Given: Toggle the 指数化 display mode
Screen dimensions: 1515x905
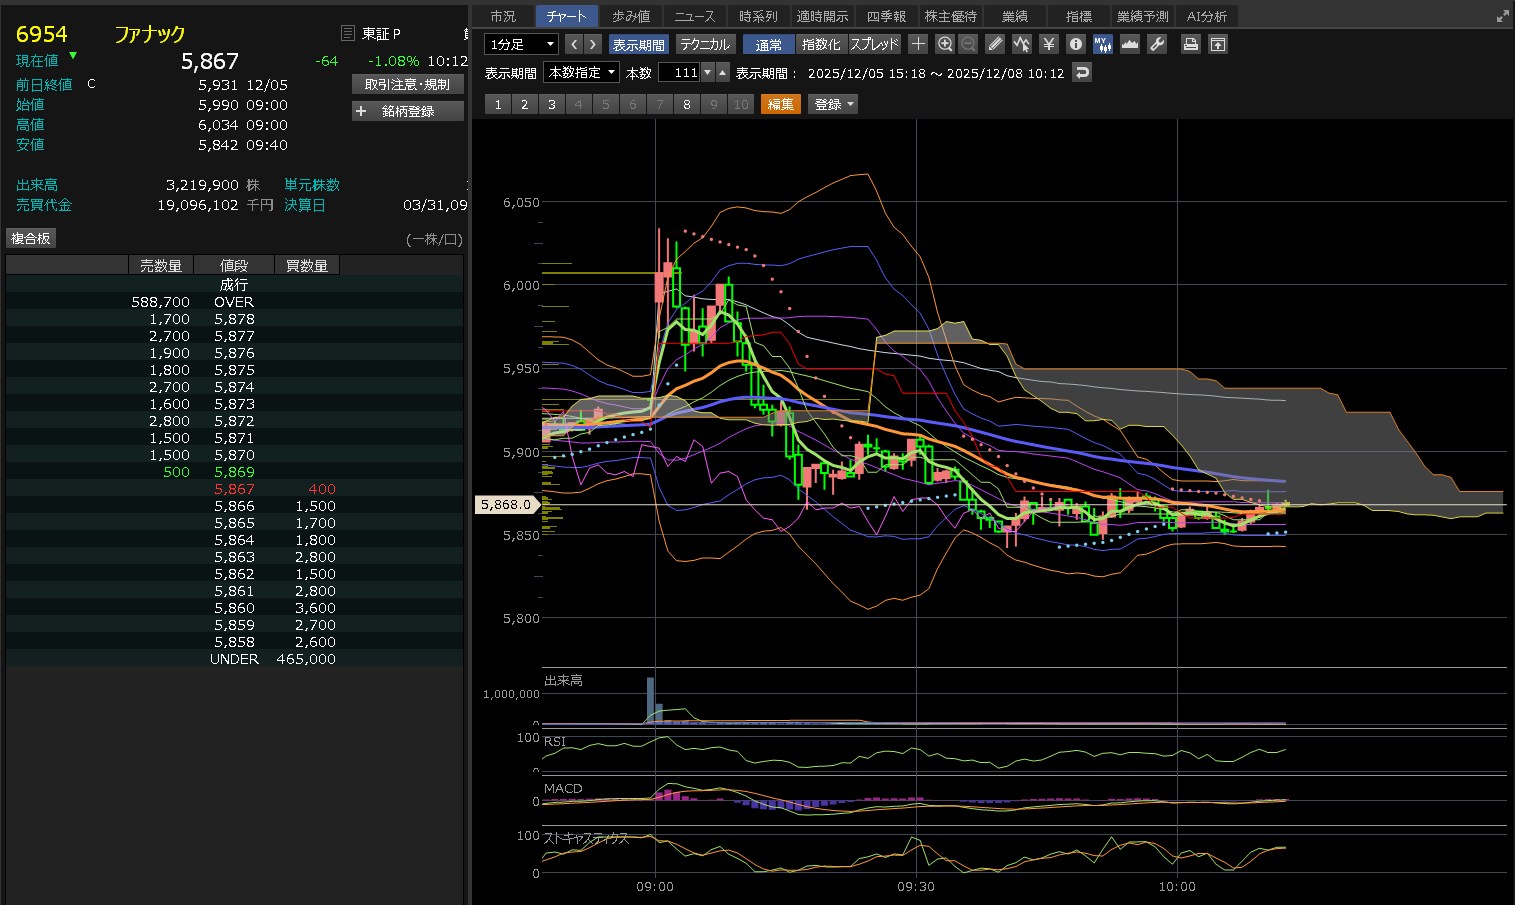Looking at the screenshot, I should [x=821, y=44].
